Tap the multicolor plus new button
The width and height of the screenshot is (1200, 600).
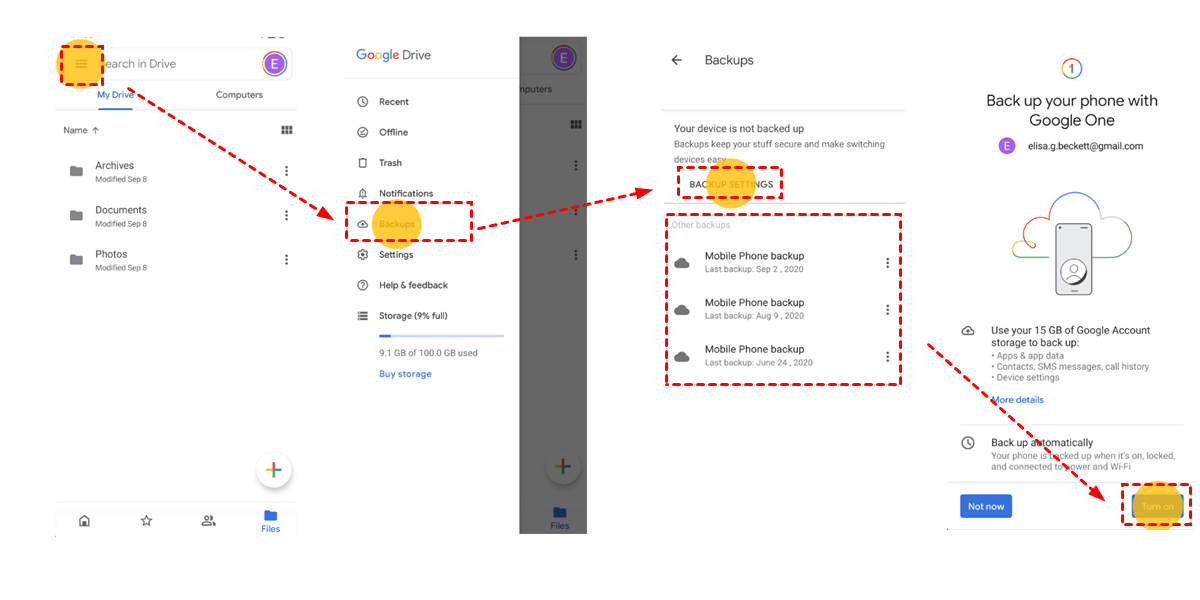pos(273,470)
